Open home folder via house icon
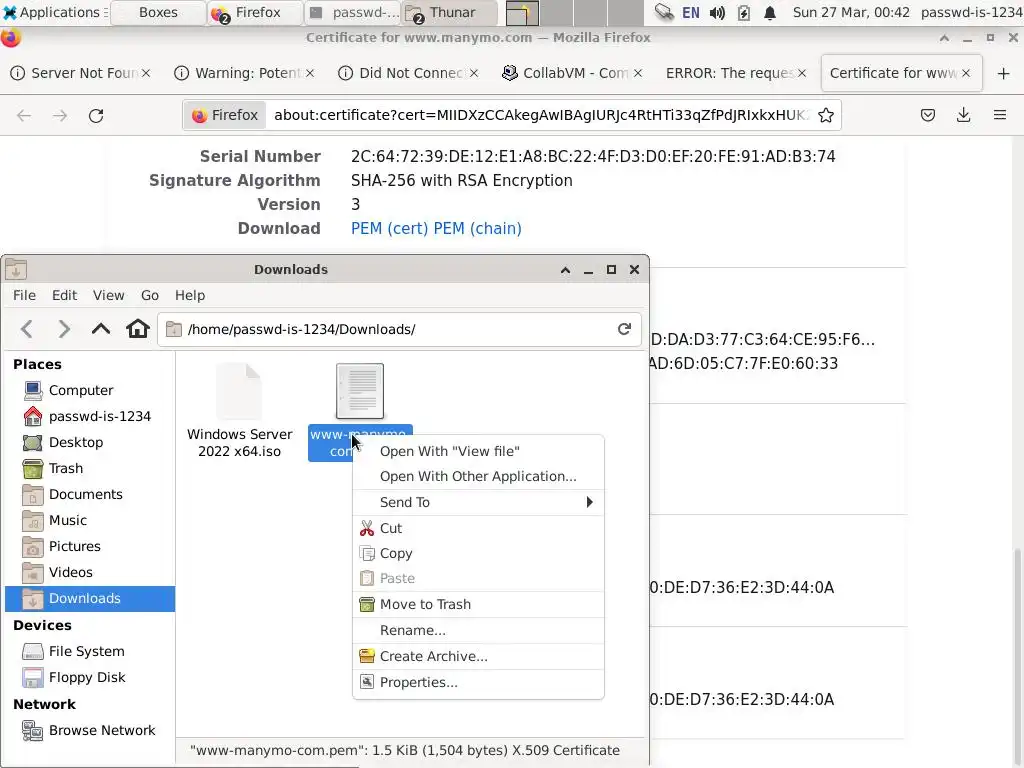The image size is (1024, 768). [x=138, y=328]
